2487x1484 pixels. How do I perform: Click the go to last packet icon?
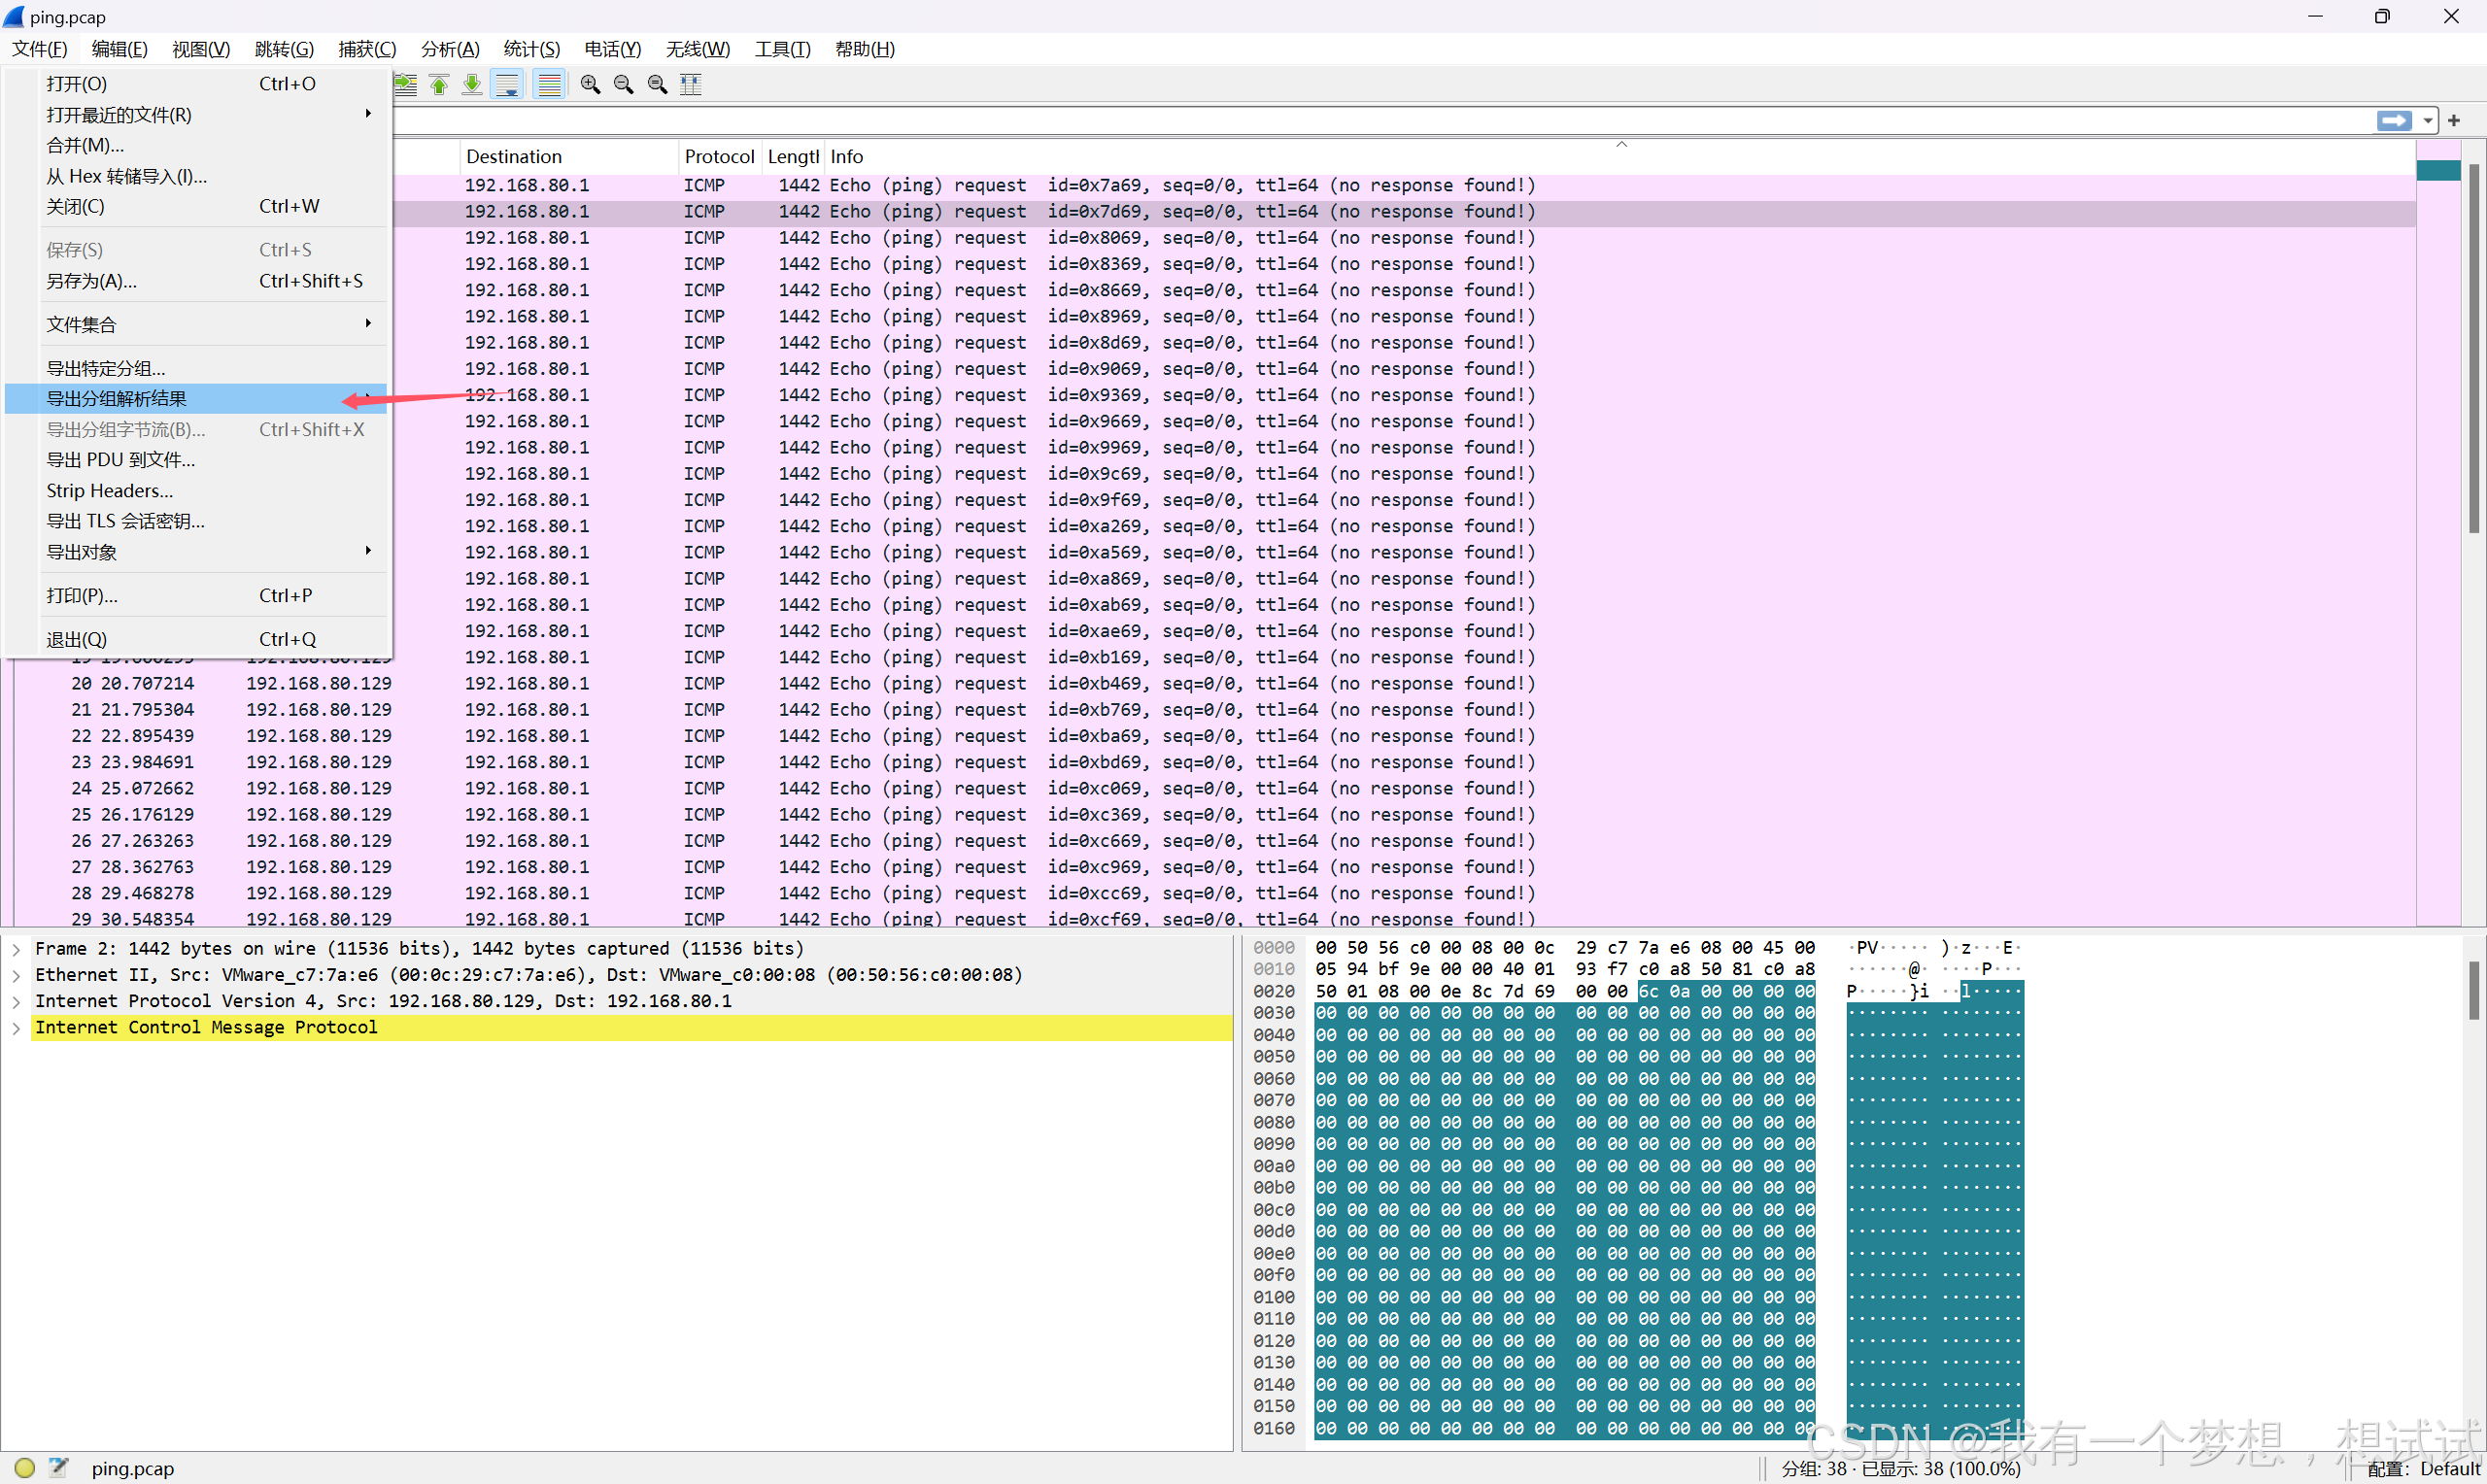coord(472,85)
